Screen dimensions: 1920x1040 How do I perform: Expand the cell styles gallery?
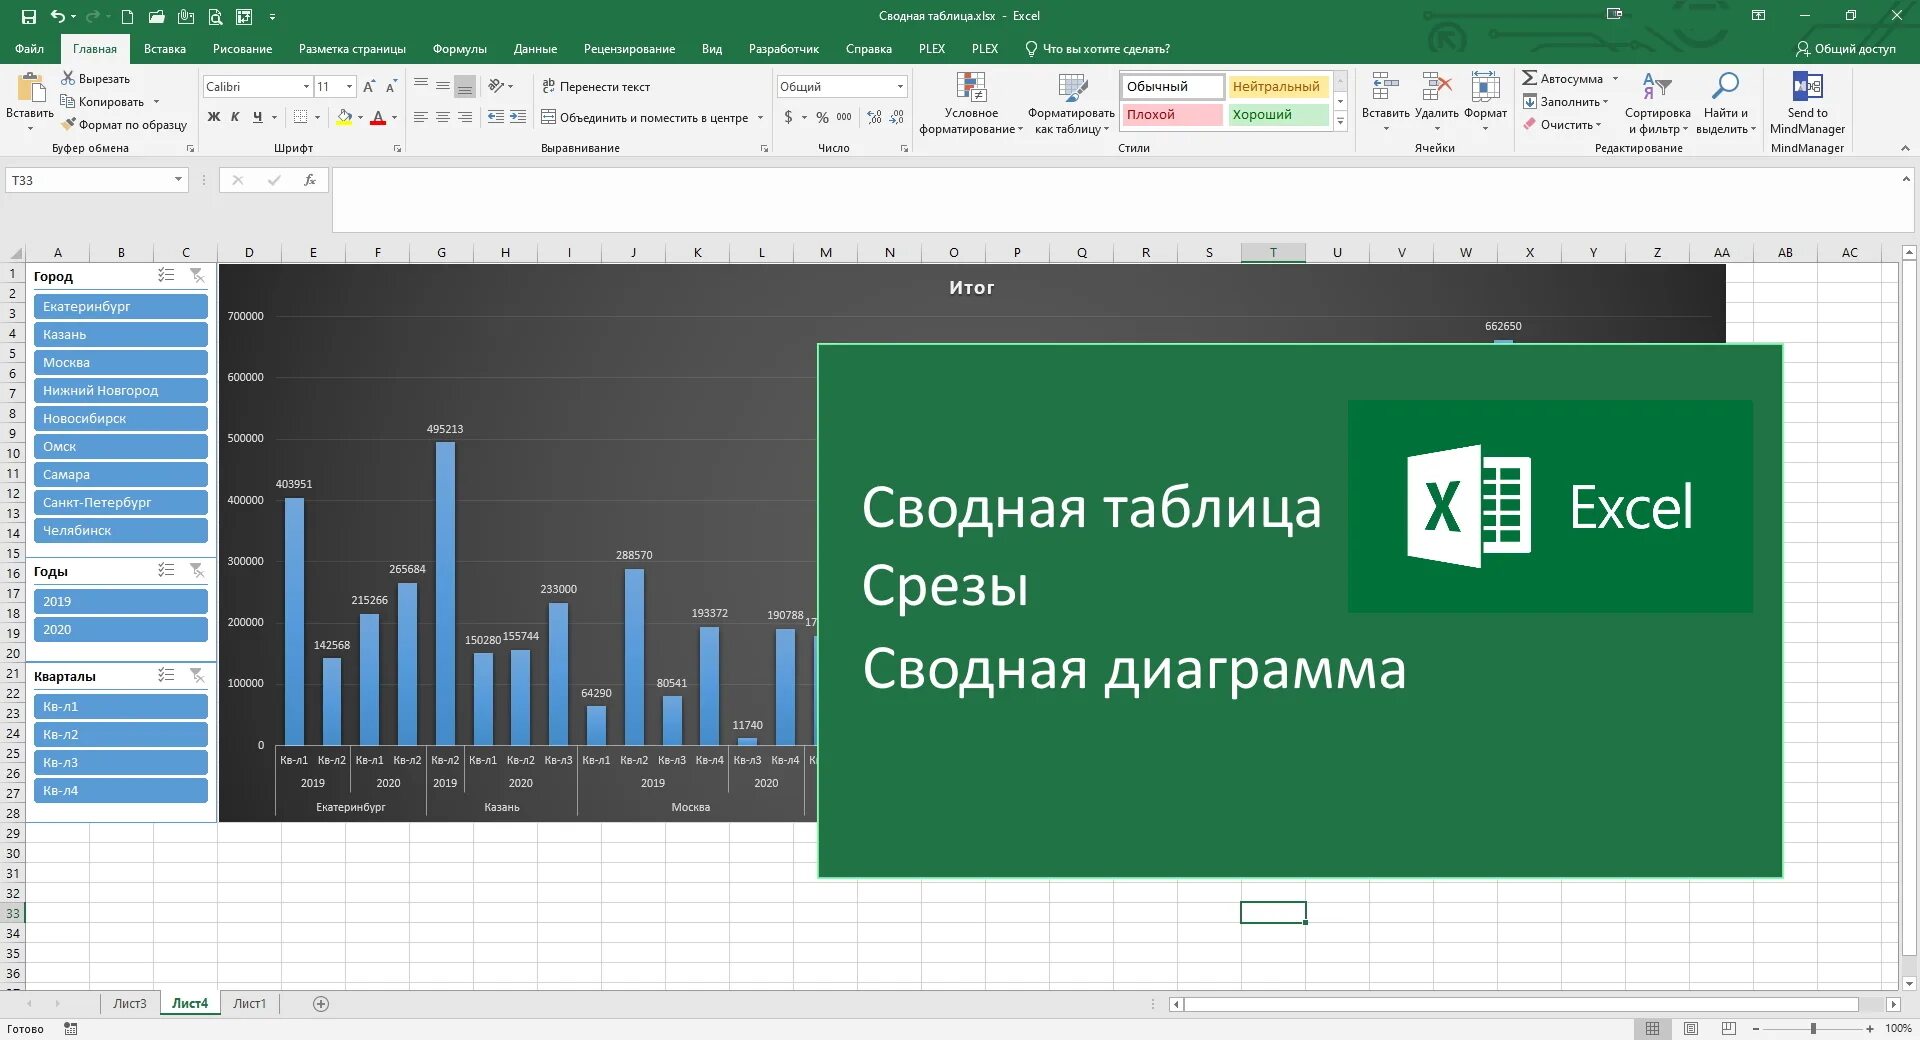coord(1340,122)
